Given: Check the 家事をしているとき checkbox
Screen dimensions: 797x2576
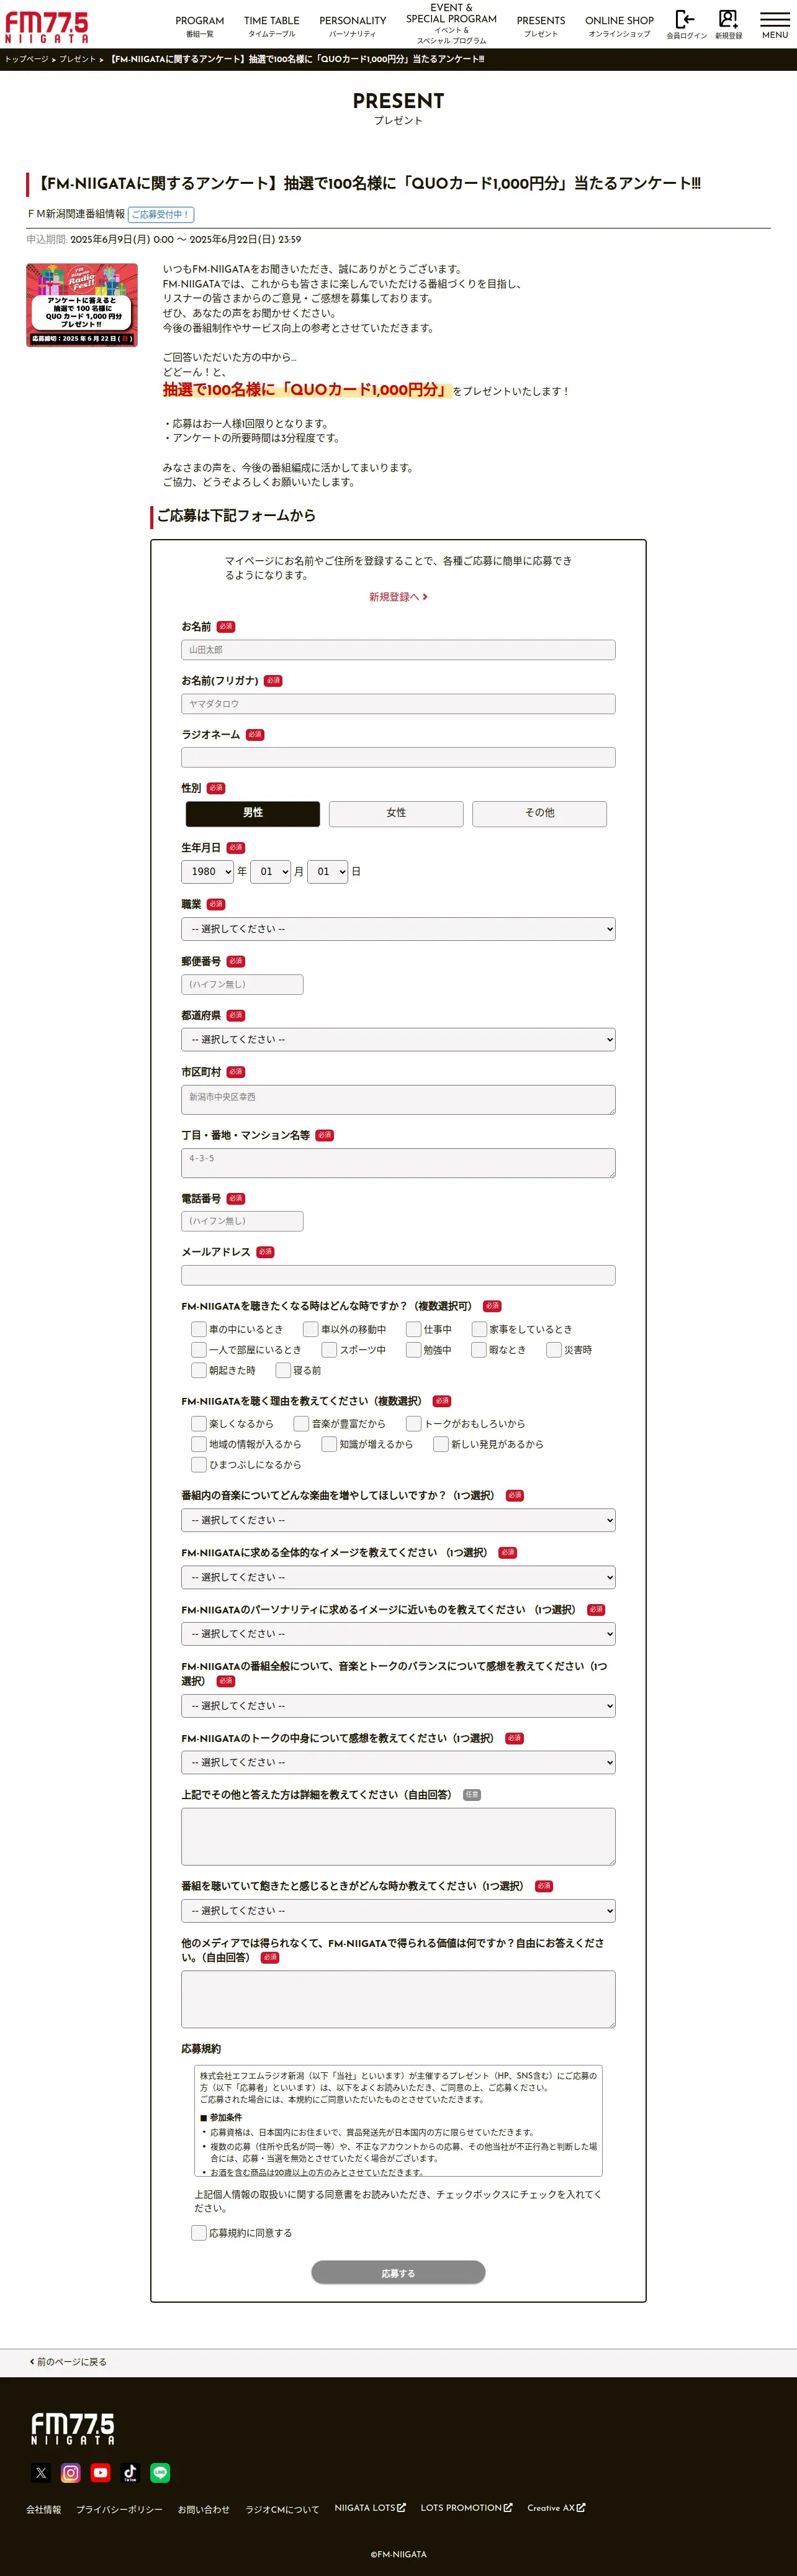Looking at the screenshot, I should click(479, 1329).
